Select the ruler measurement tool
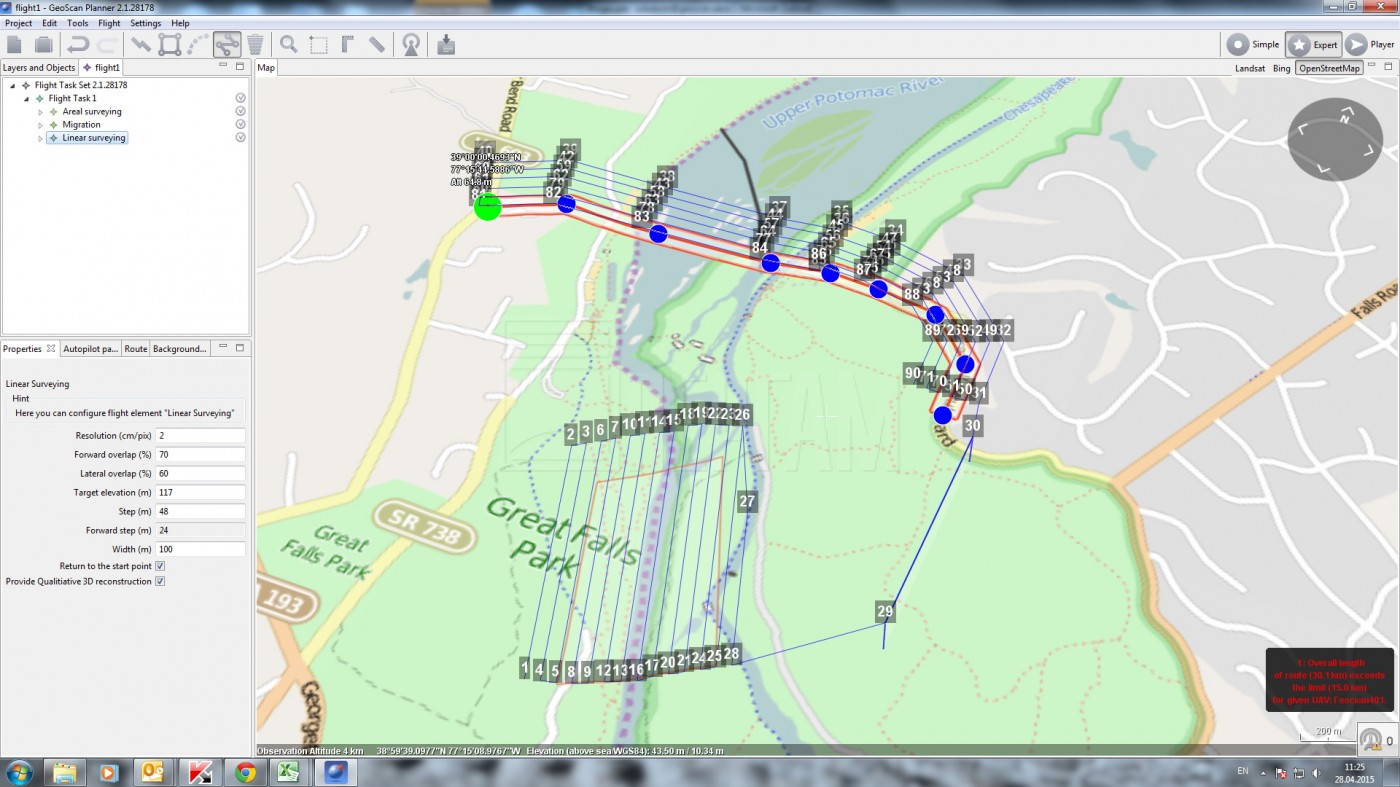1400x787 pixels. tap(377, 44)
